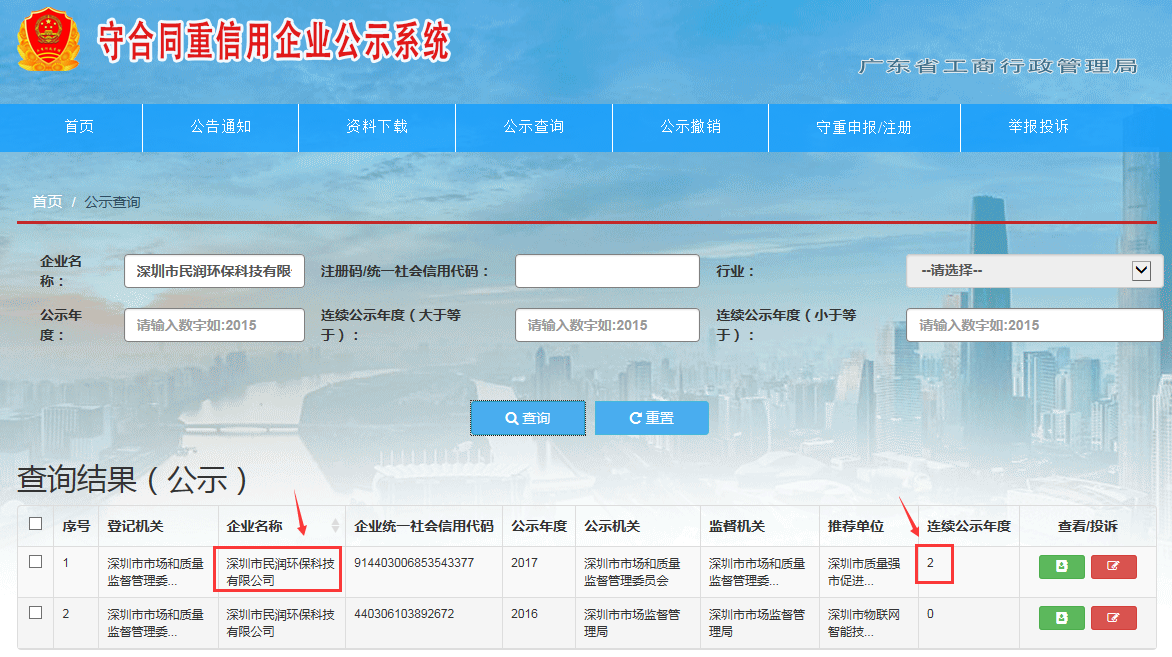The image size is (1172, 657).
Task: Click 首页 breadcrumb link
Action: tap(47, 202)
